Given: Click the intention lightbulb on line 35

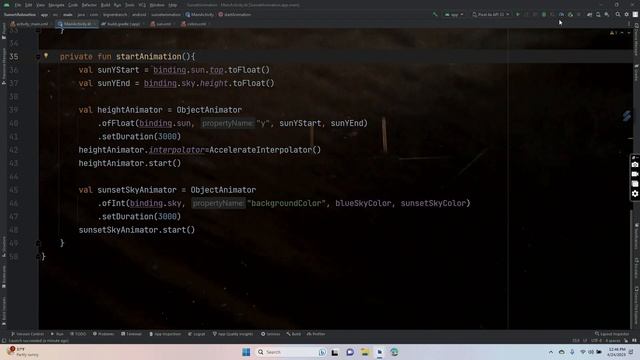Looking at the screenshot, I should point(46,56).
